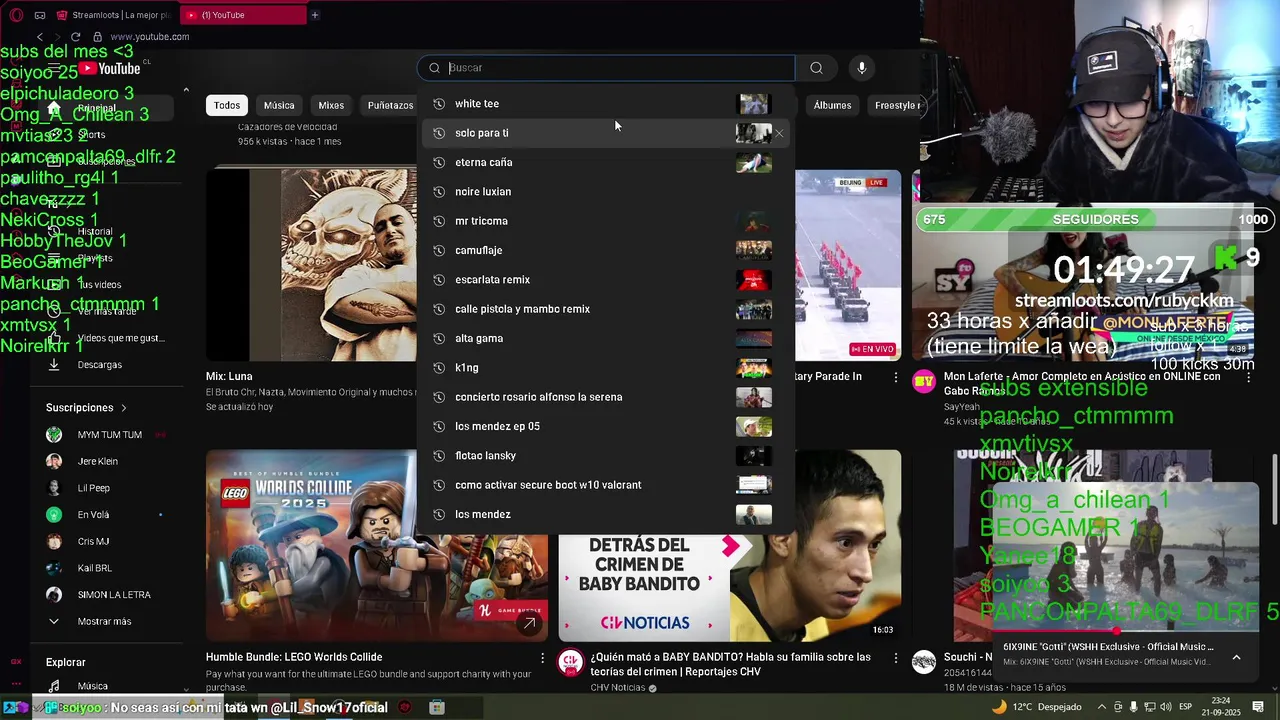Start voice search with microphone

[862, 68]
